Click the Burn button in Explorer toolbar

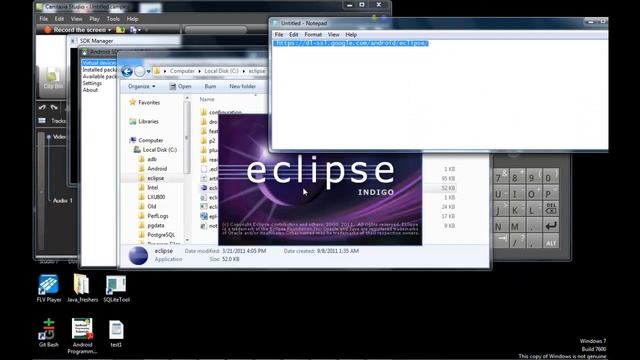click(x=210, y=87)
